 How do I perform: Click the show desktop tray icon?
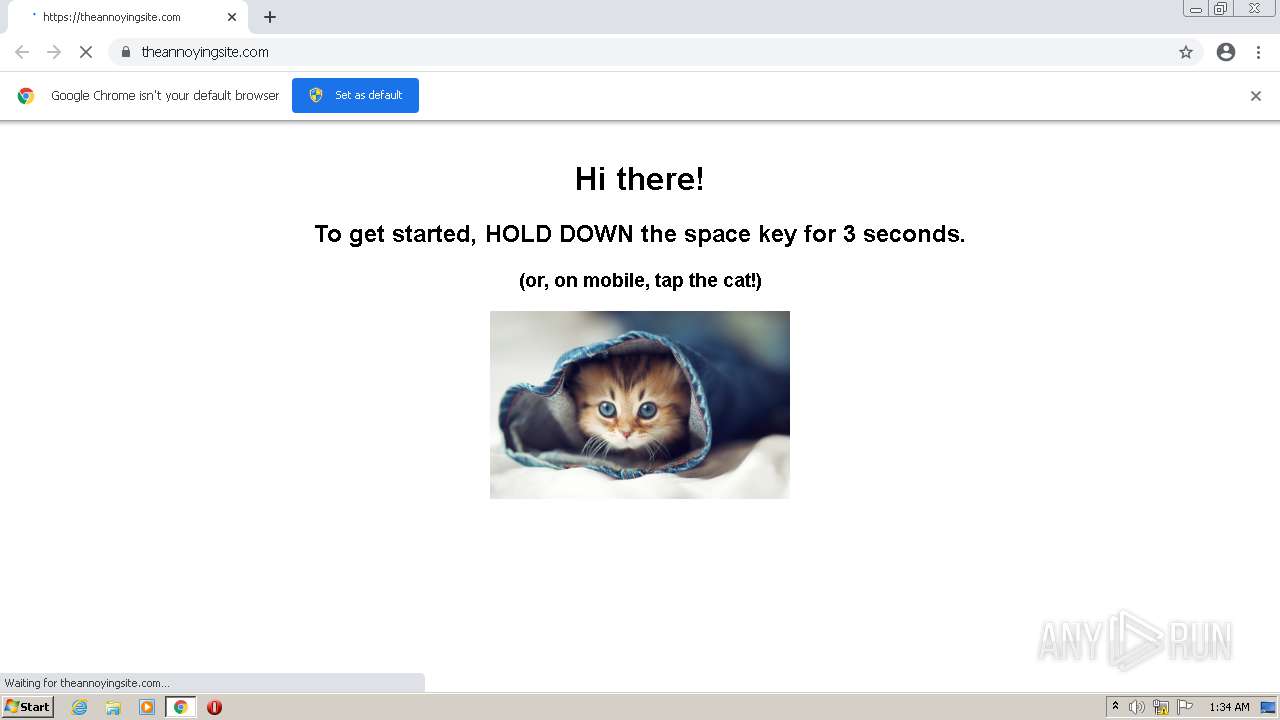coord(1268,707)
